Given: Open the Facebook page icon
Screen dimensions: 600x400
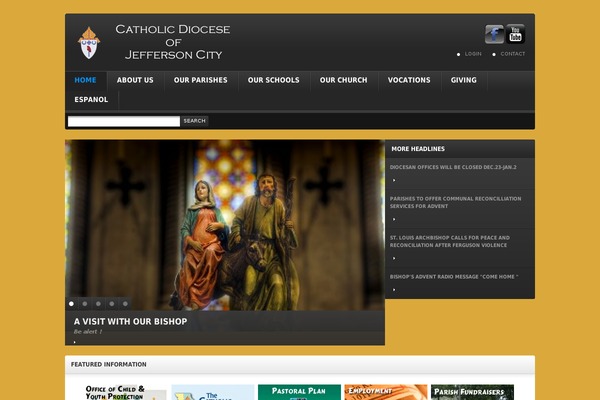Looking at the screenshot, I should point(494,34).
